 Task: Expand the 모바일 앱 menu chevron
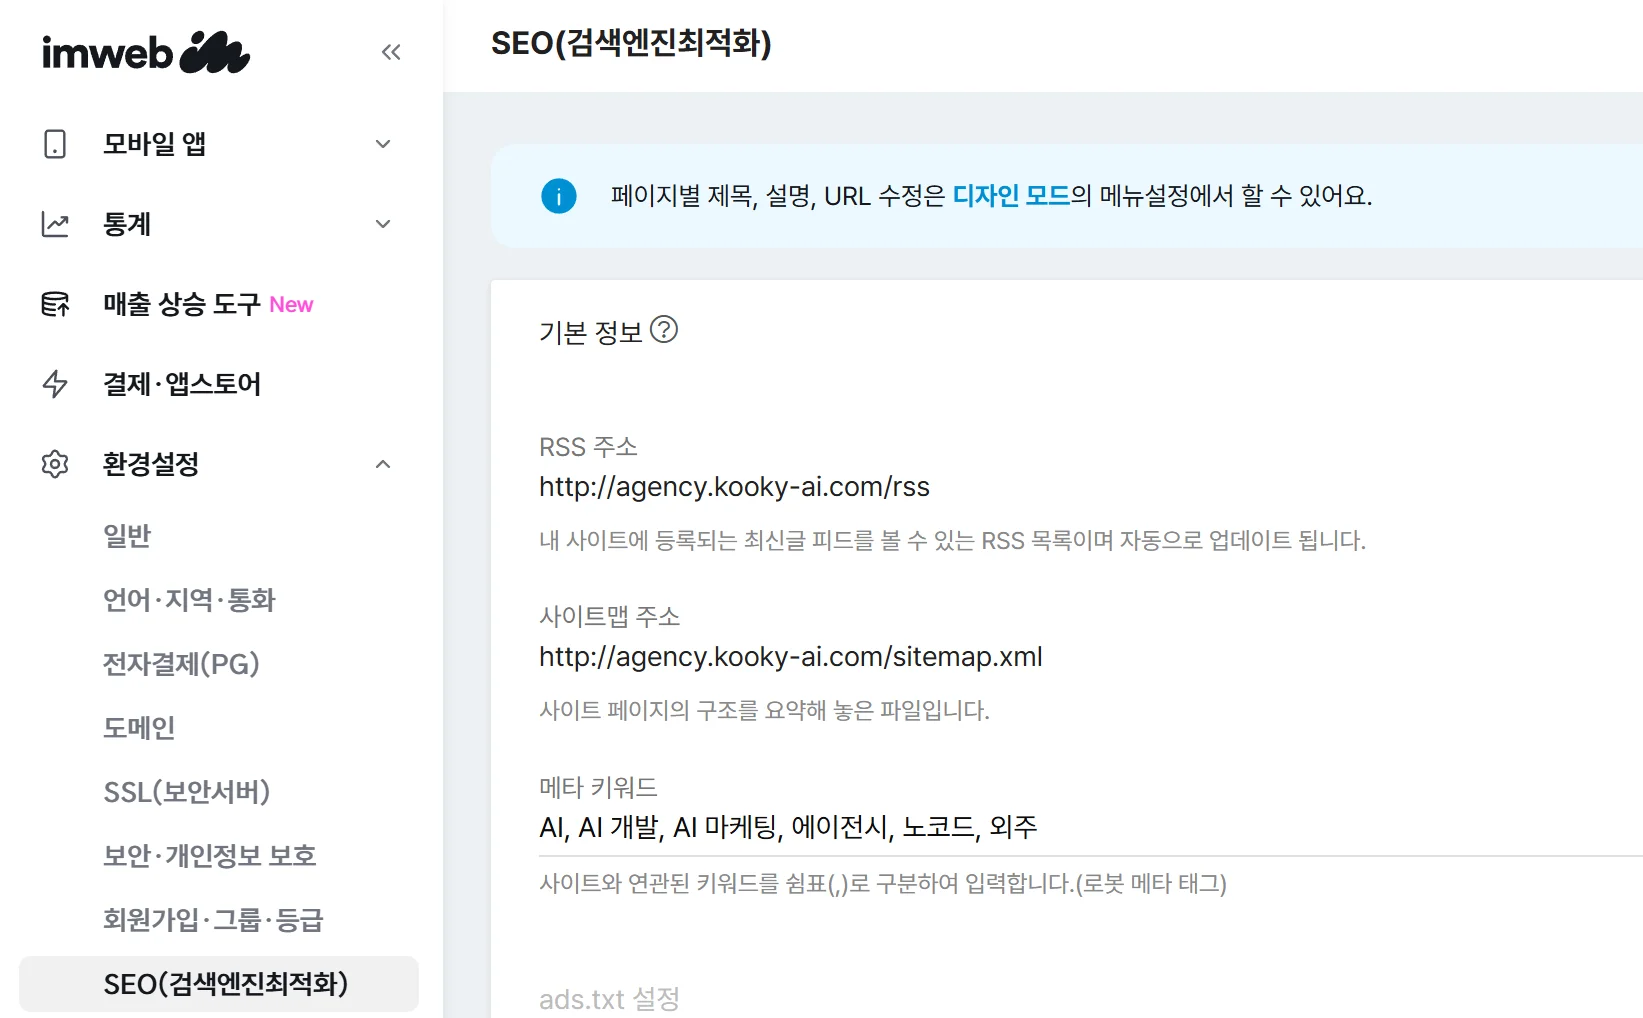click(383, 144)
